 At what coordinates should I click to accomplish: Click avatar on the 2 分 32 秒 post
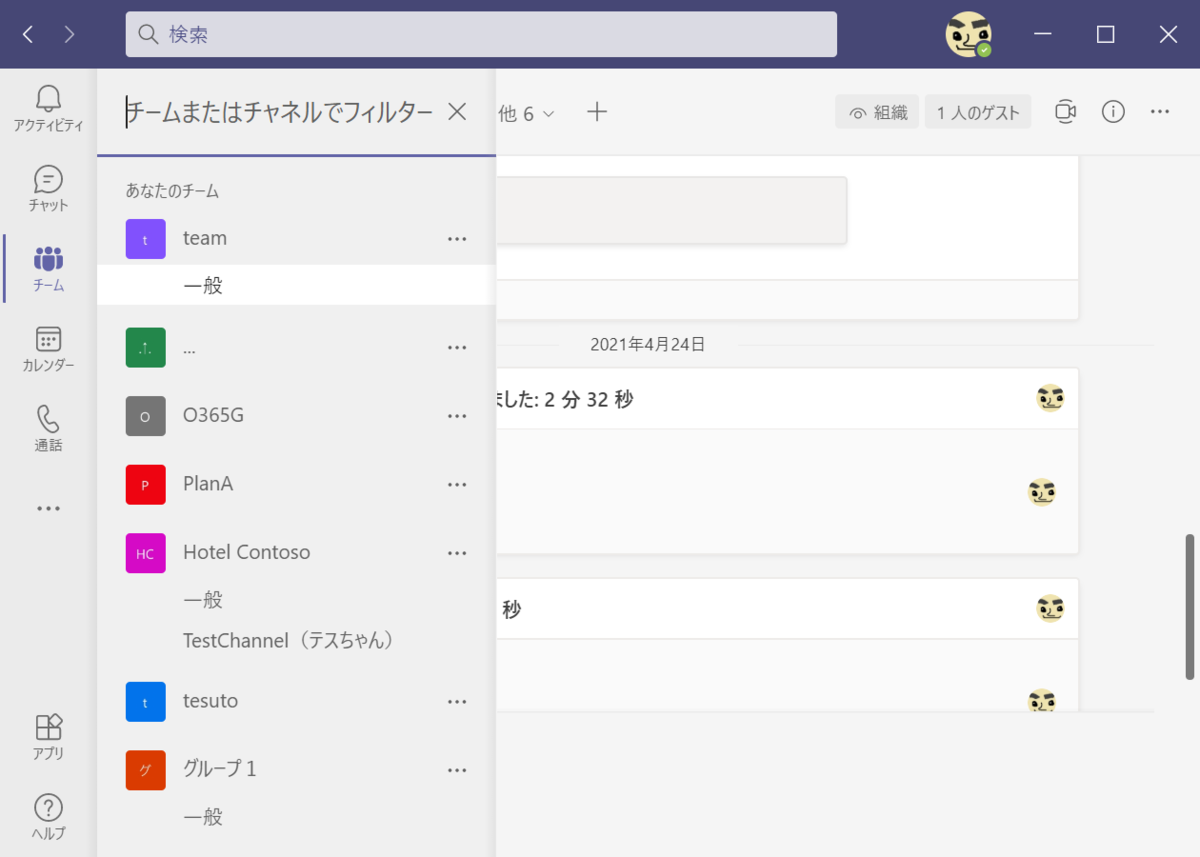click(x=1050, y=398)
